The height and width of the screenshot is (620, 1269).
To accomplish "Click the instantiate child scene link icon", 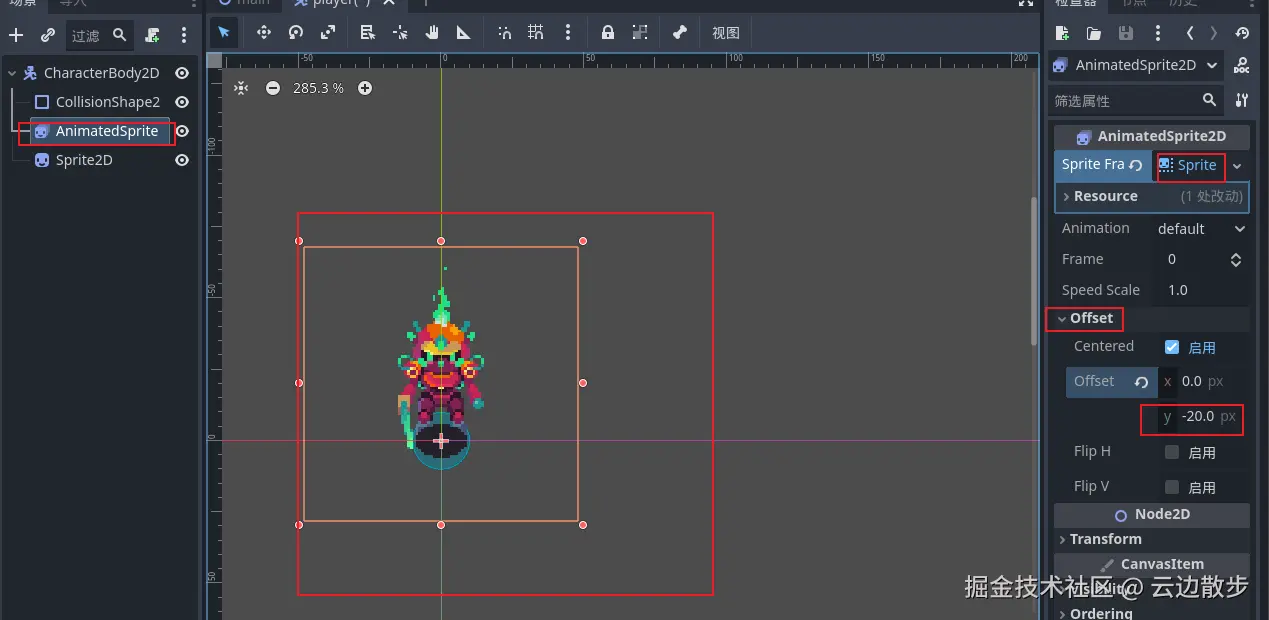I will click(x=48, y=35).
